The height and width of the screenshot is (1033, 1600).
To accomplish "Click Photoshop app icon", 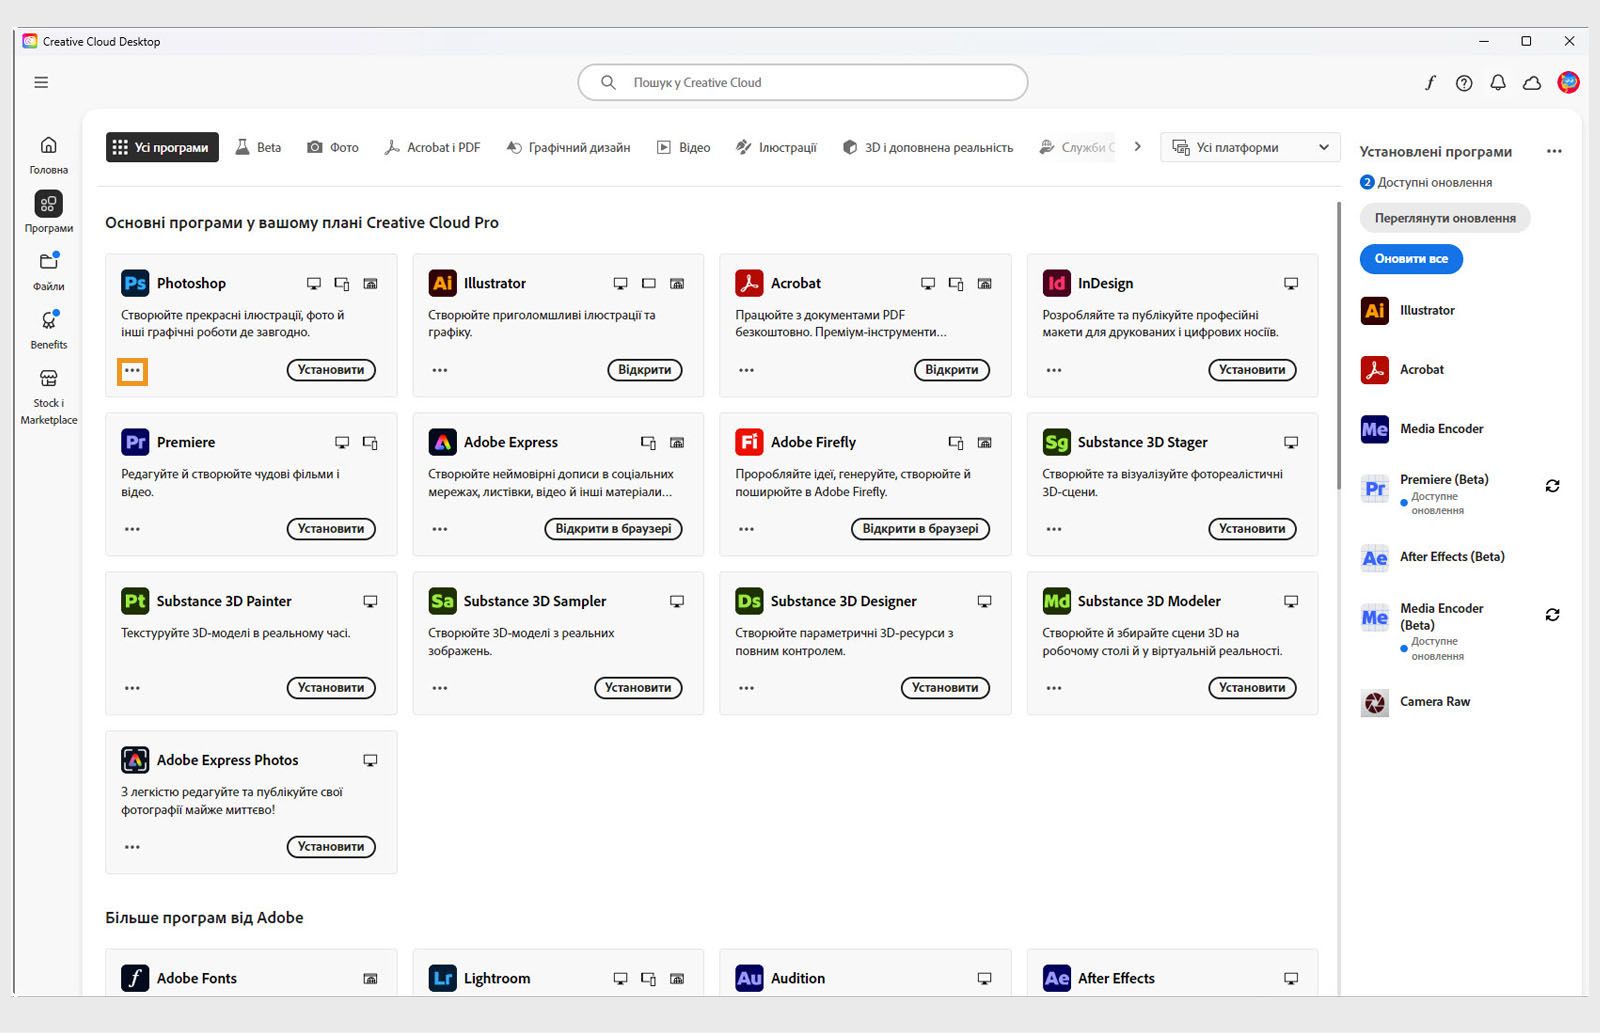I will coord(135,283).
